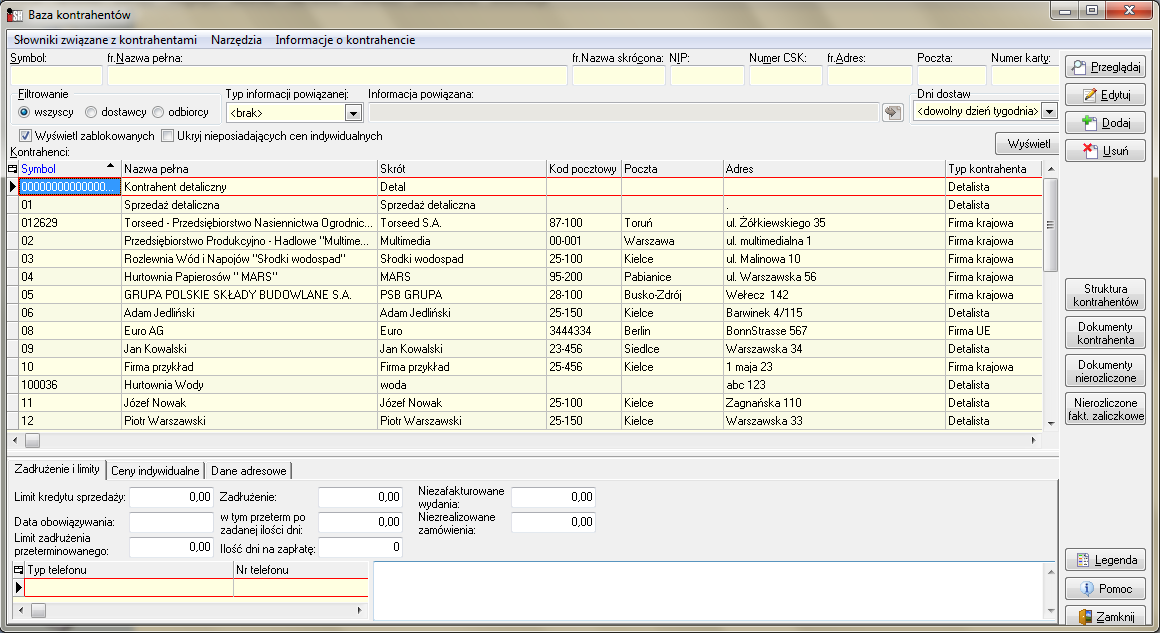1160x633 pixels.
Task: Expand the Dni dostaw dropdown
Action: [x=1049, y=112]
